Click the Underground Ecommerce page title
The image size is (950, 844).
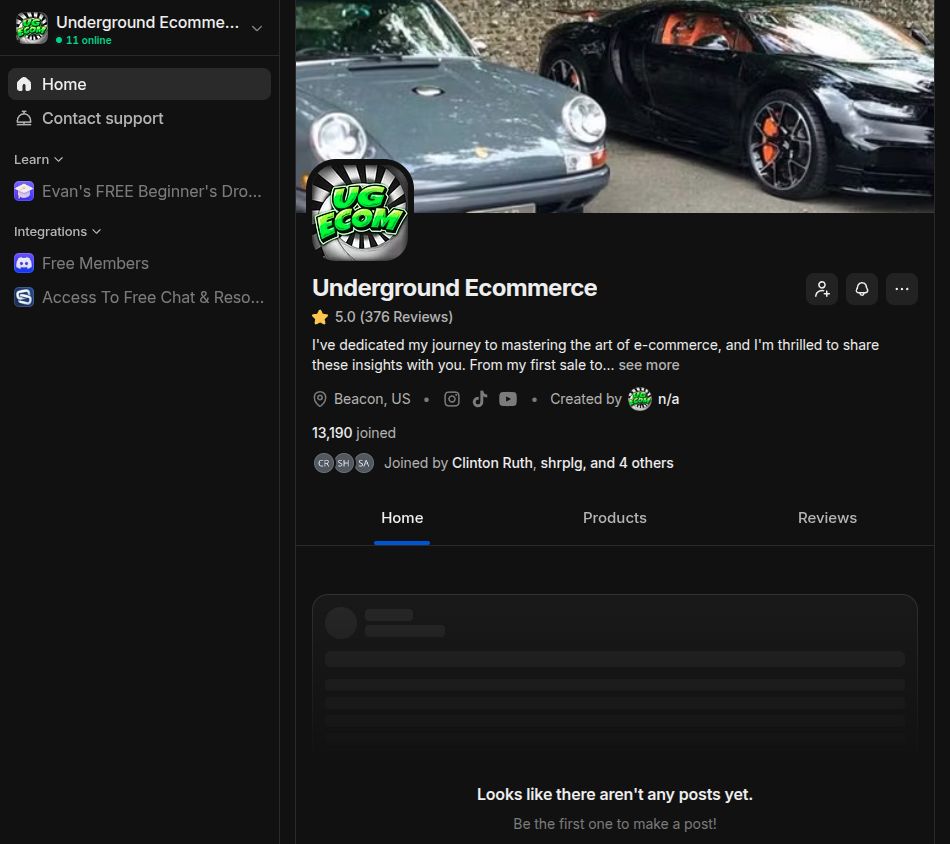tap(454, 288)
